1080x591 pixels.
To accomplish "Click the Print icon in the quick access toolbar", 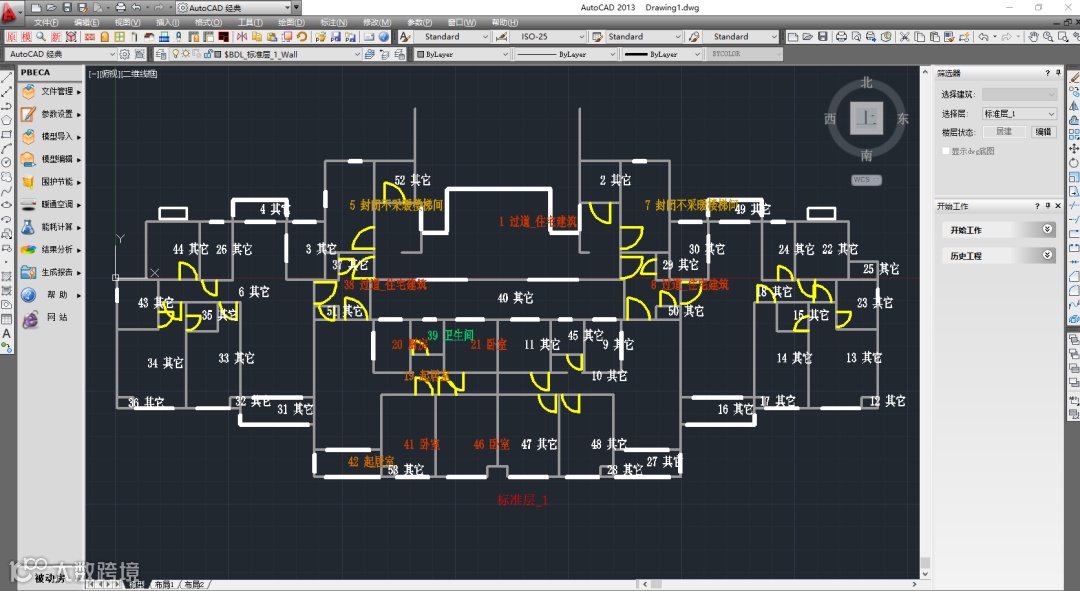I will pyautogui.click(x=121, y=8).
